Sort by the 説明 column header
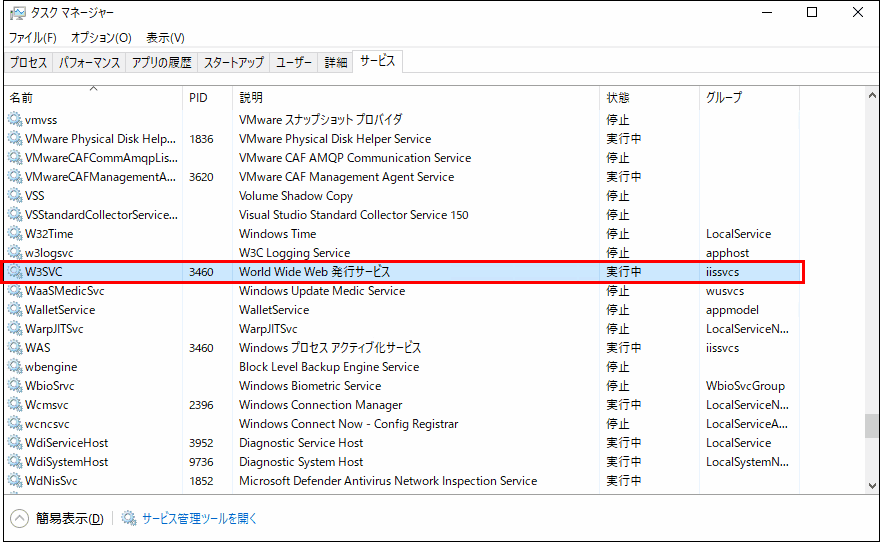Image resolution: width=880 pixels, height=542 pixels. 416,98
